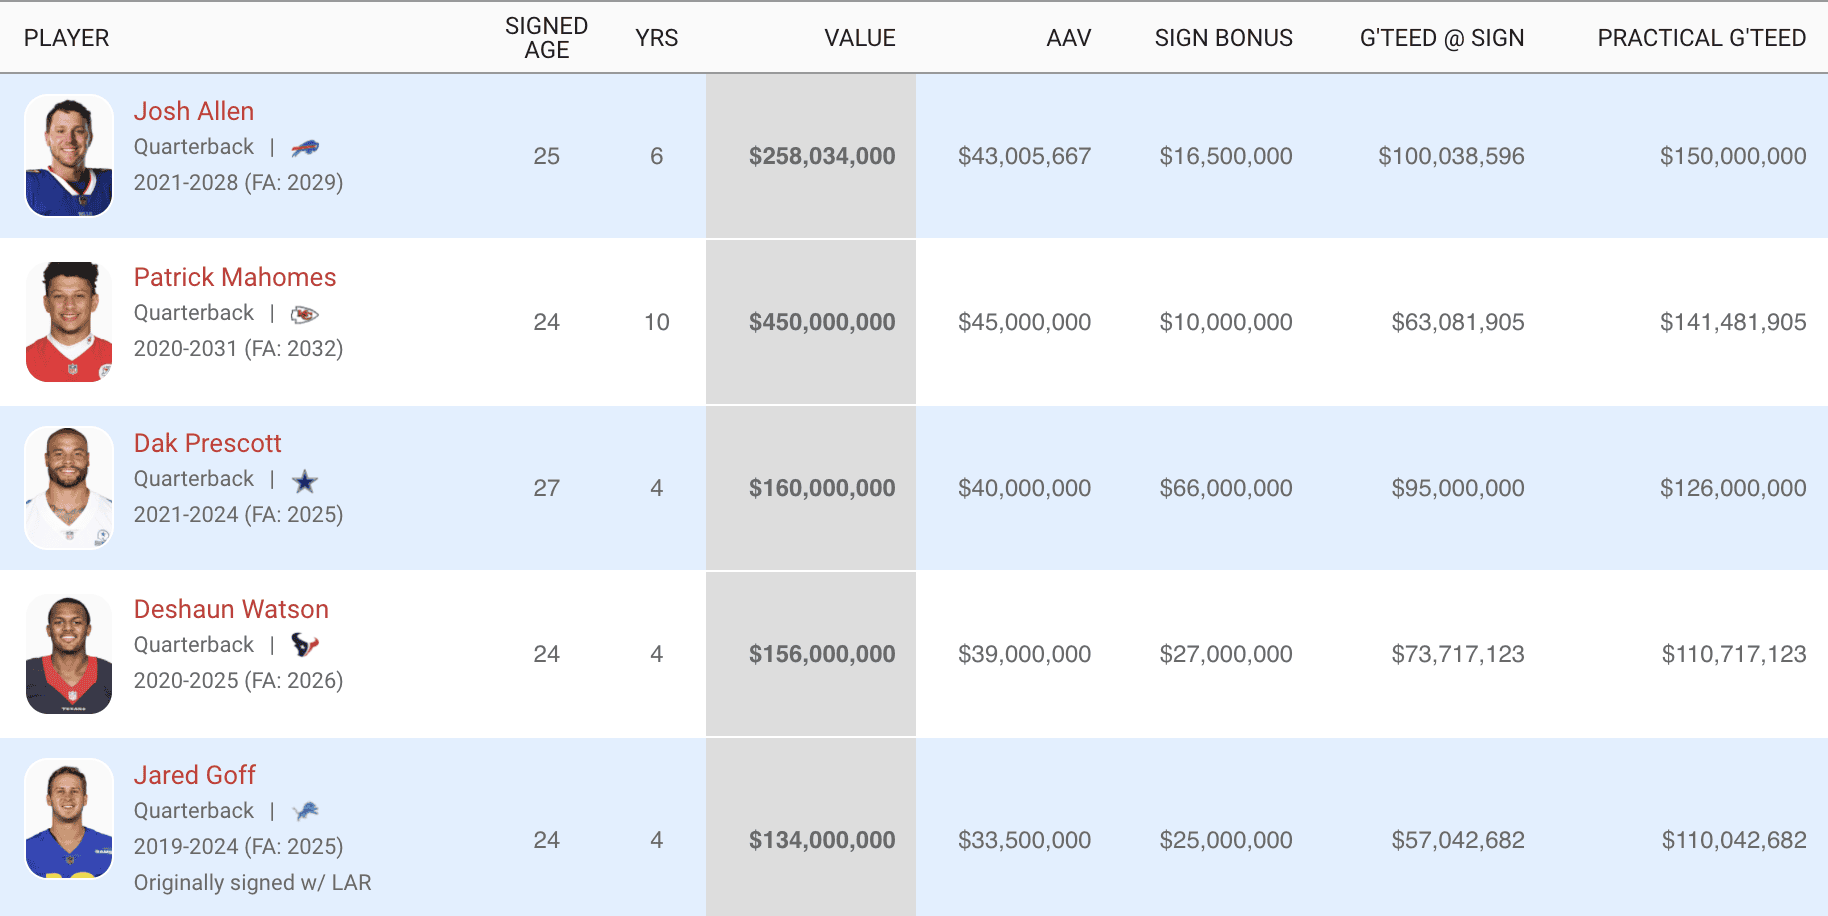The image size is (1828, 916).
Task: Open Dak Prescott's headshot photo
Action: [x=69, y=488]
